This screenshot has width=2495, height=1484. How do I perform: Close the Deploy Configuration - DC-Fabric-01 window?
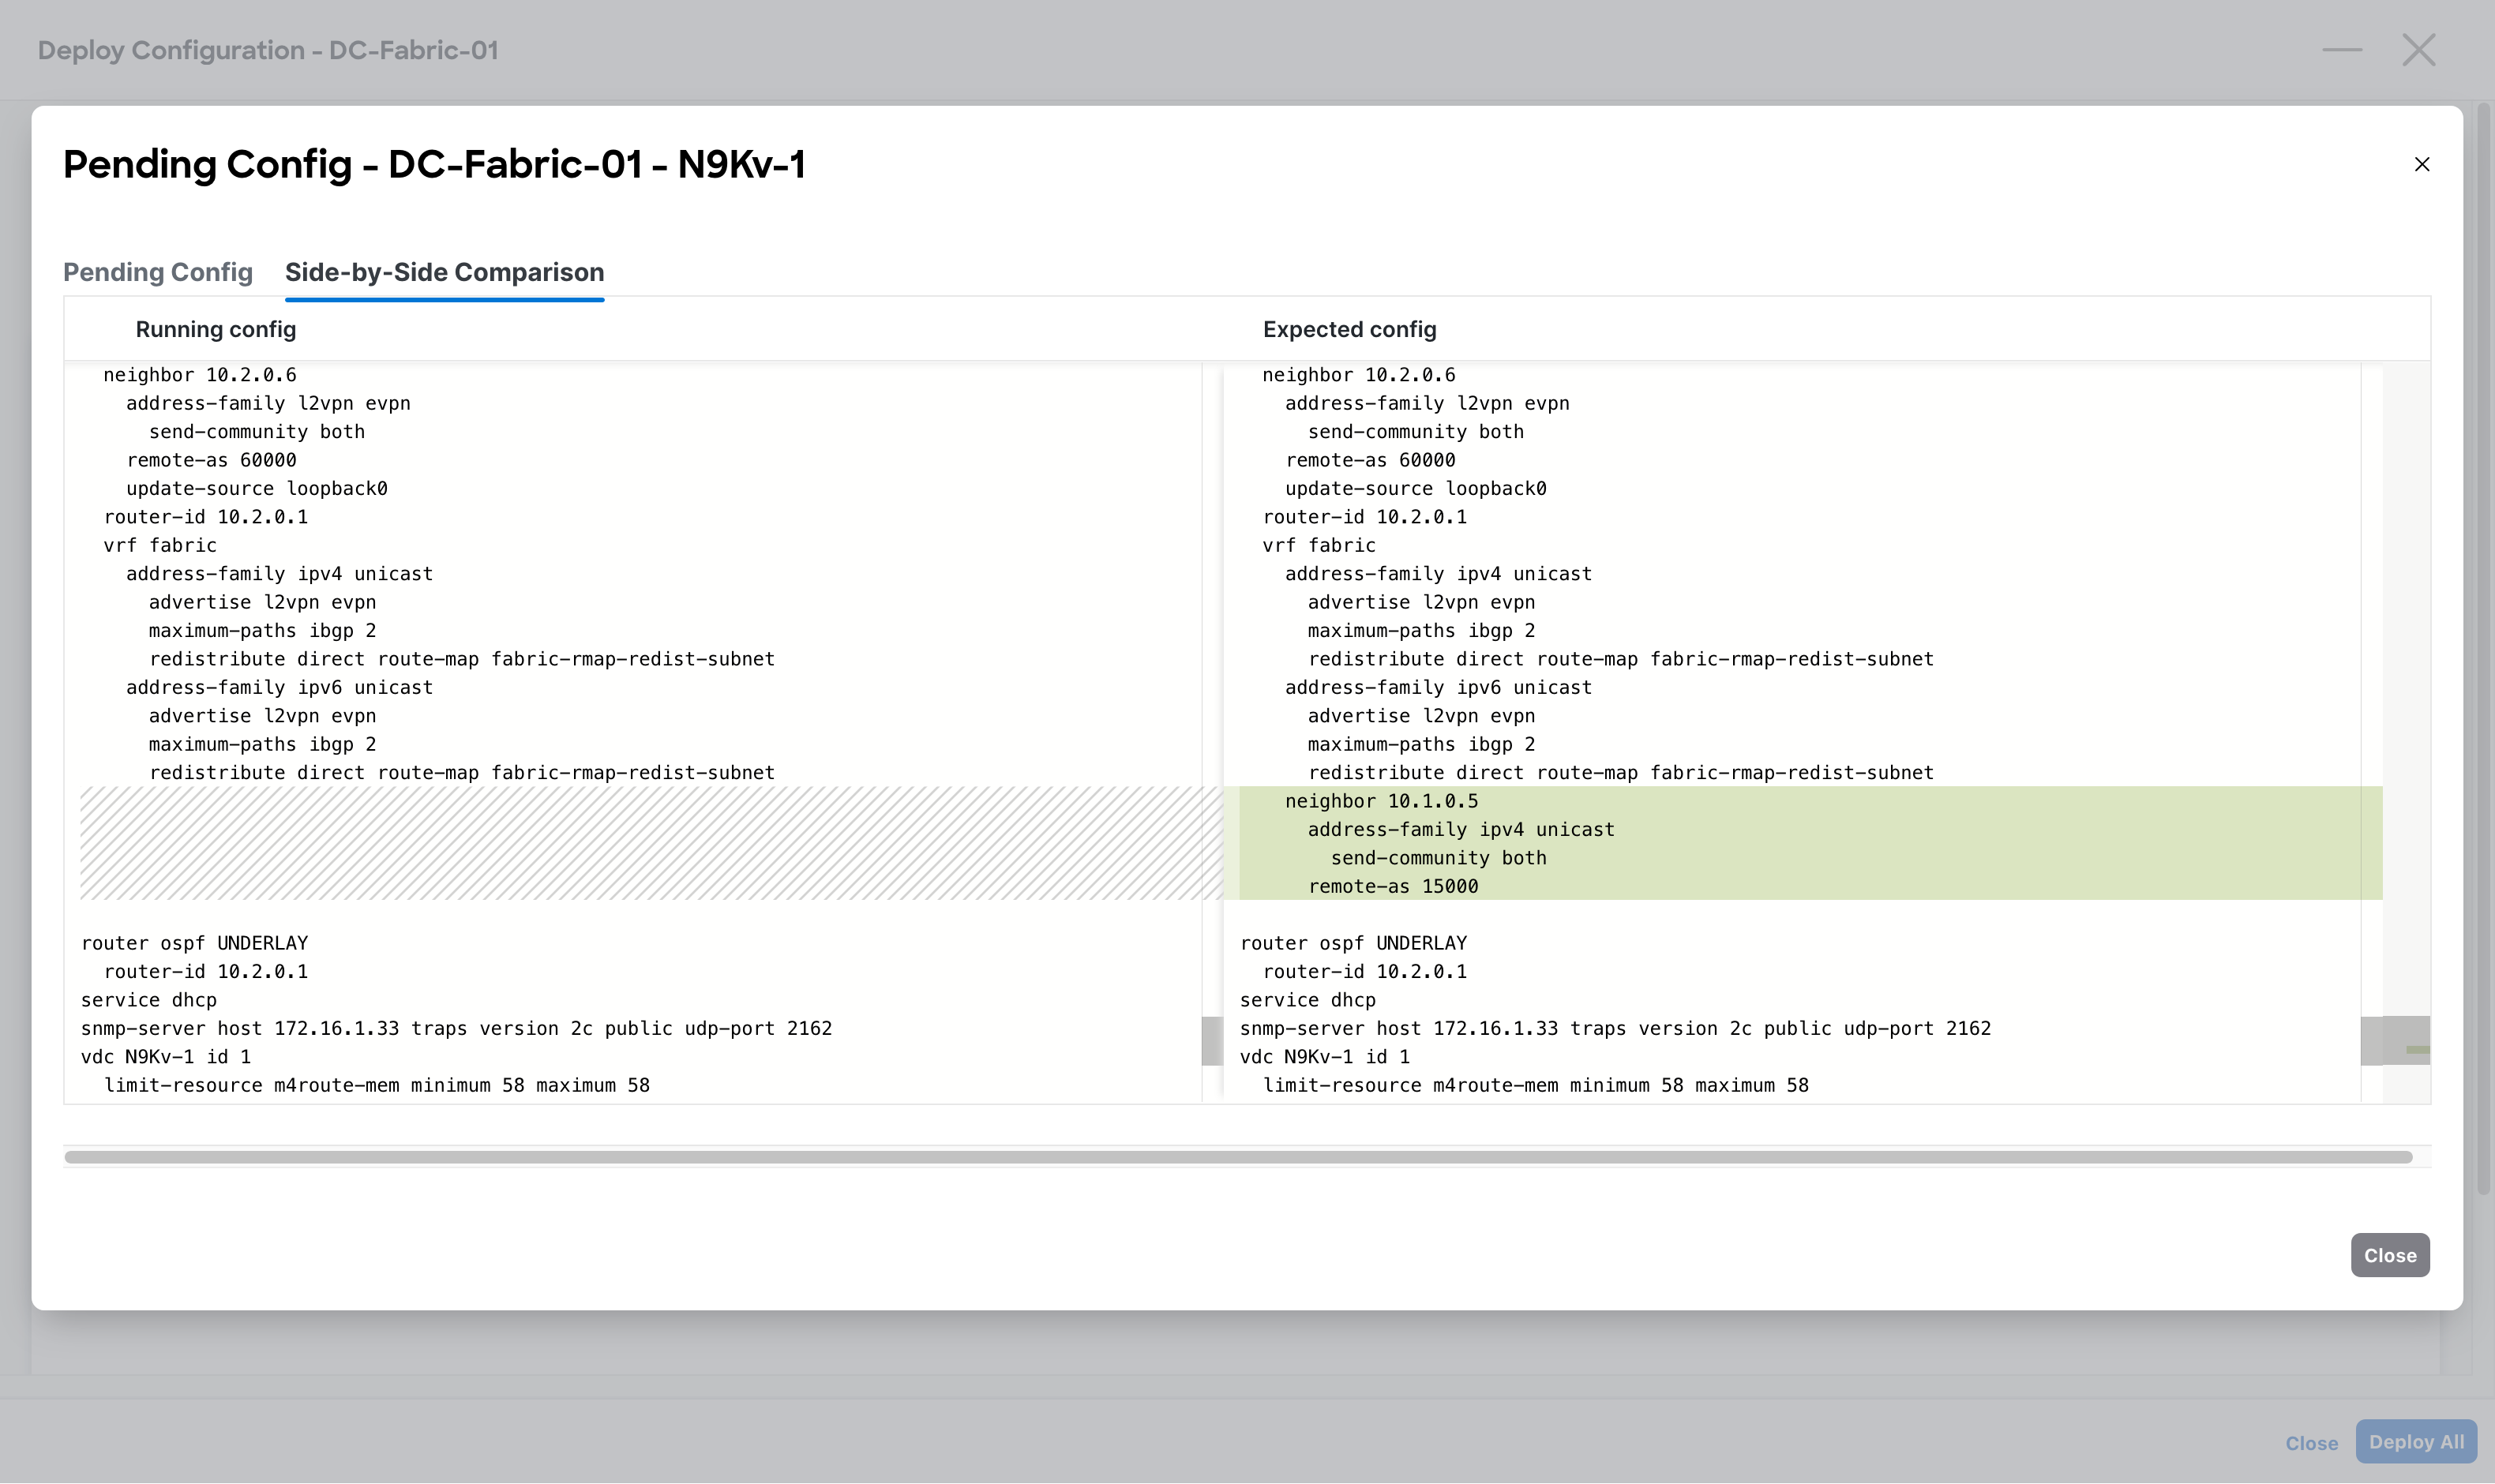coord(2419,49)
